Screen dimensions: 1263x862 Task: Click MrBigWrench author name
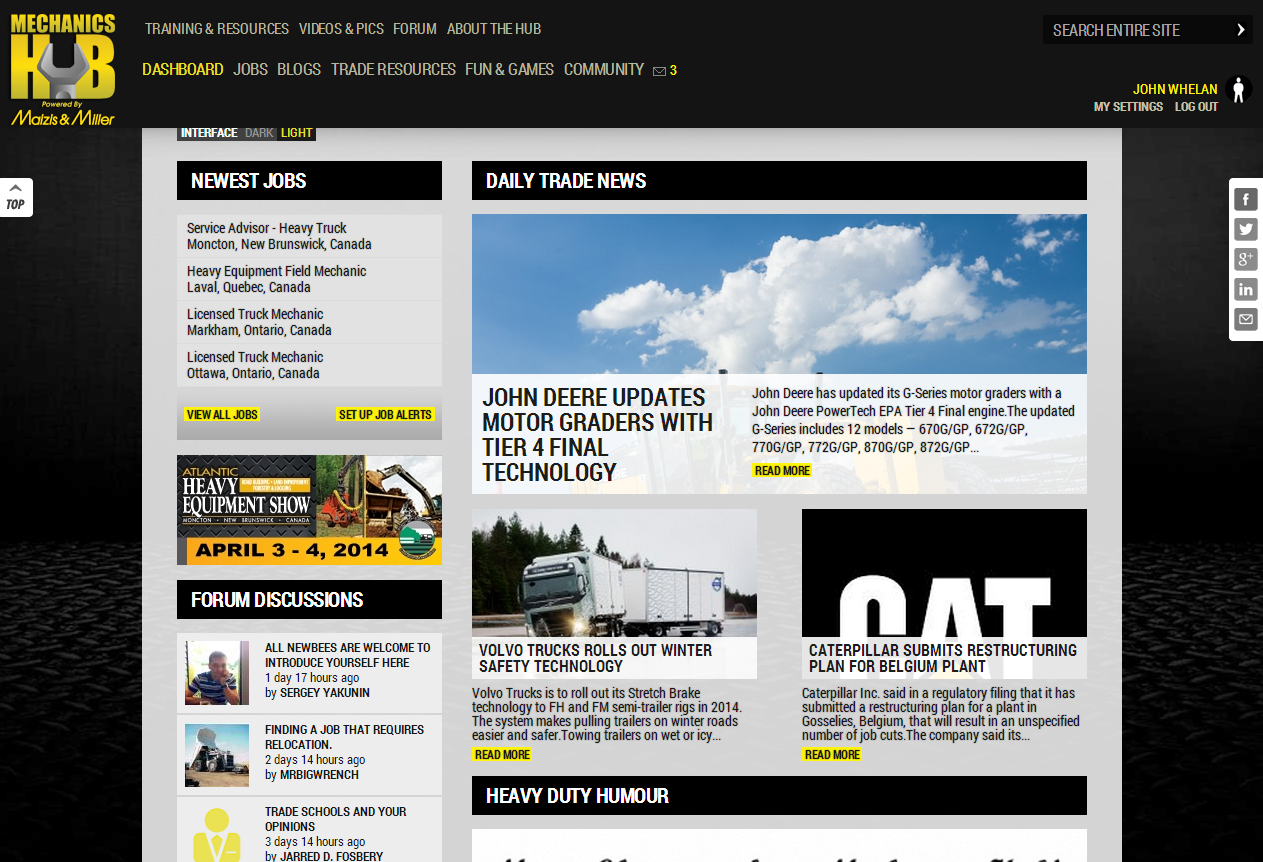pos(319,775)
